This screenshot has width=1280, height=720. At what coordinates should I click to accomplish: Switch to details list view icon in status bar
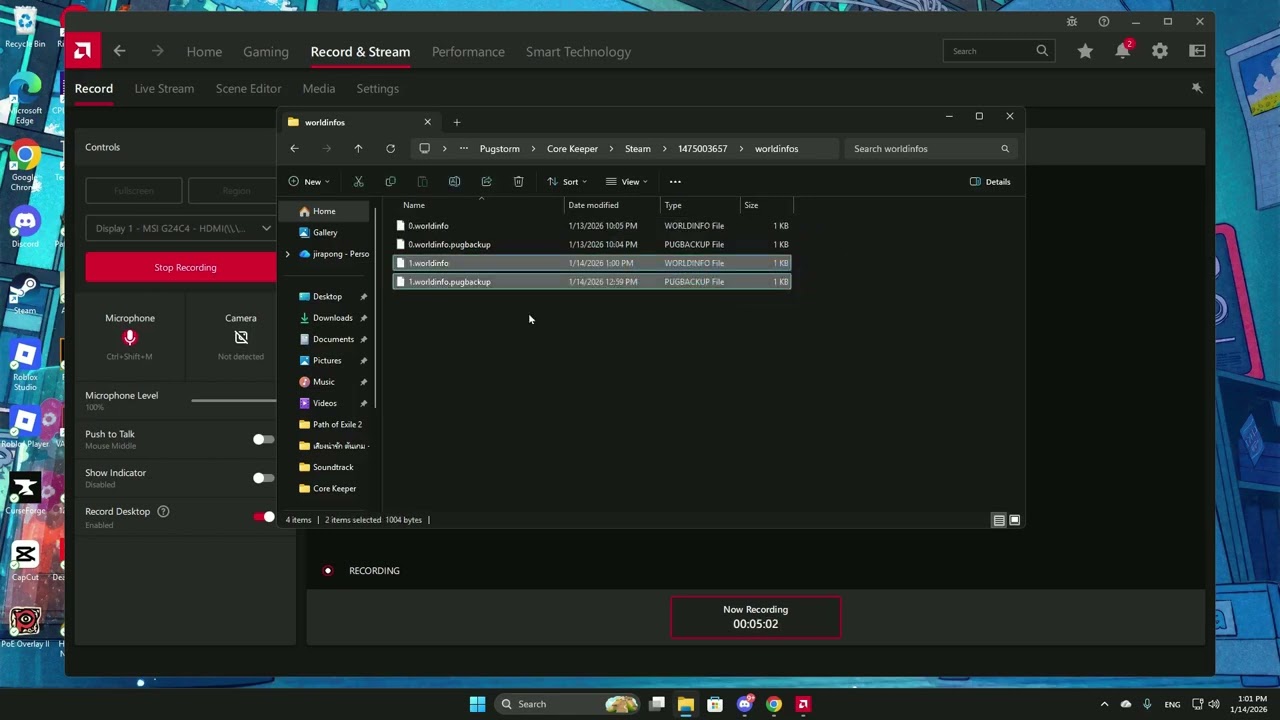click(999, 520)
